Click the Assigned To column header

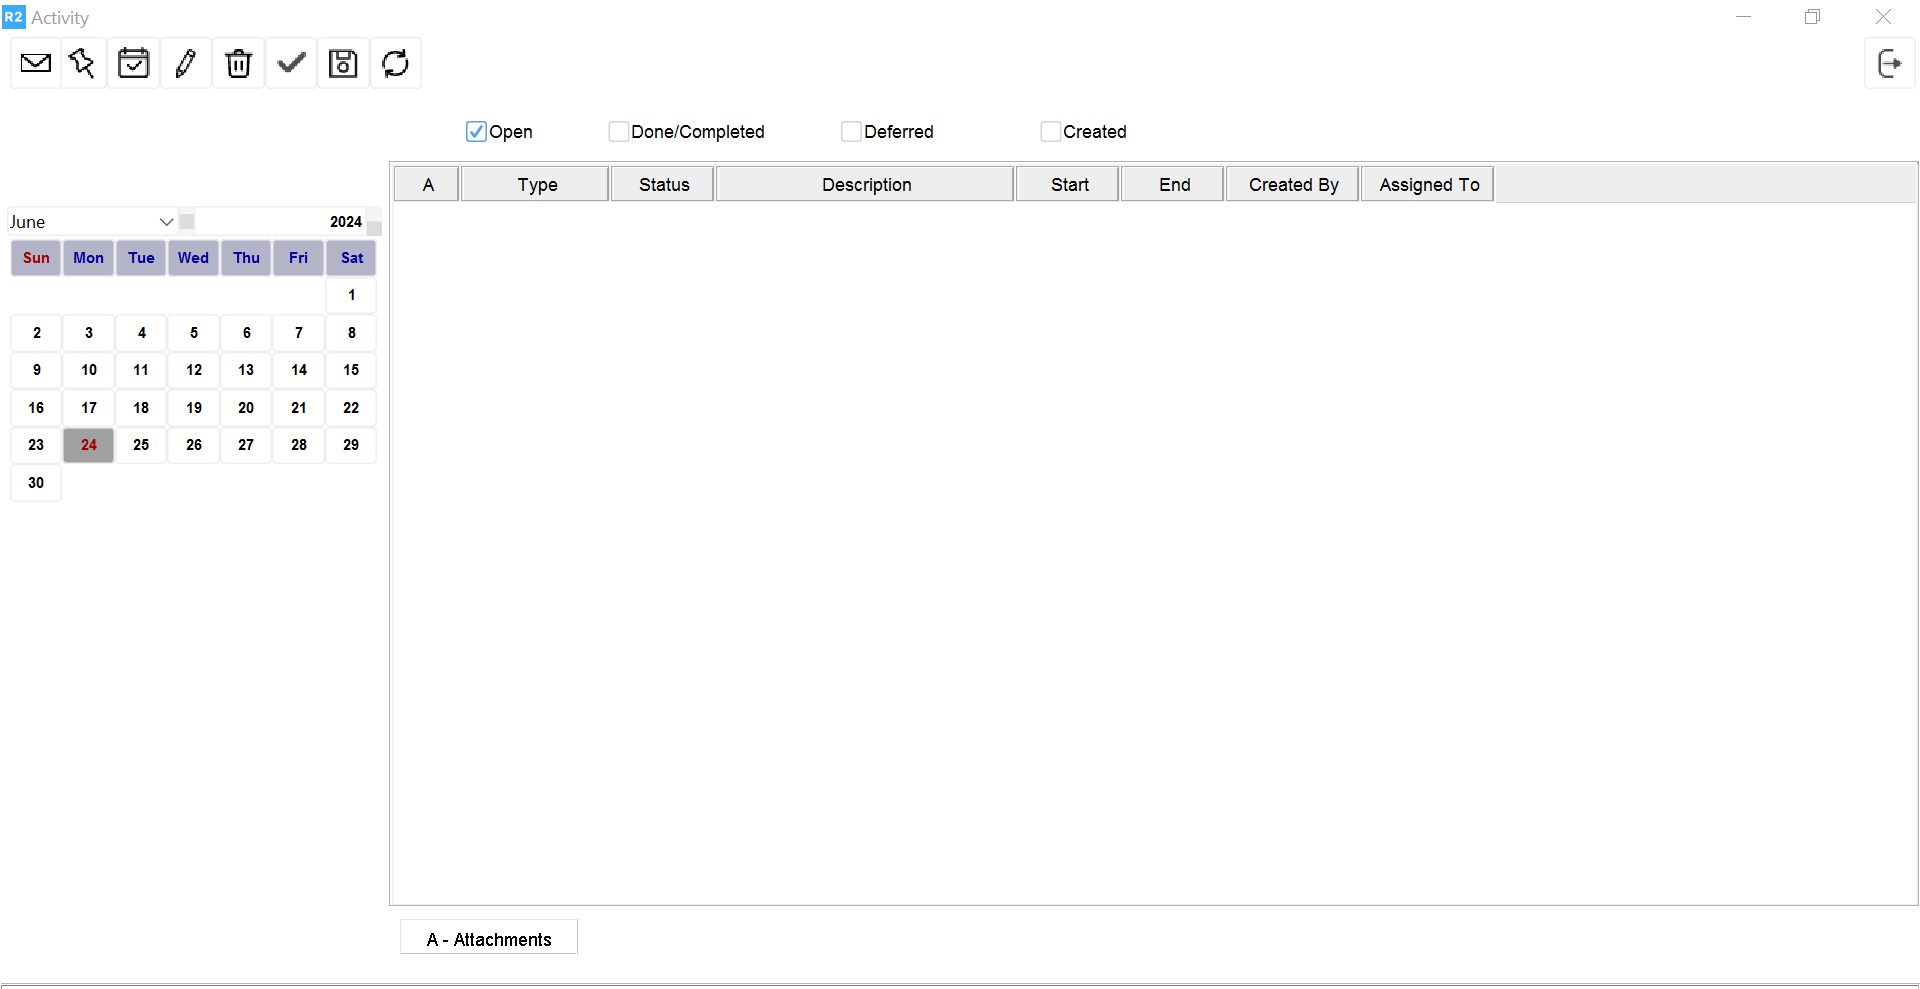coord(1427,185)
